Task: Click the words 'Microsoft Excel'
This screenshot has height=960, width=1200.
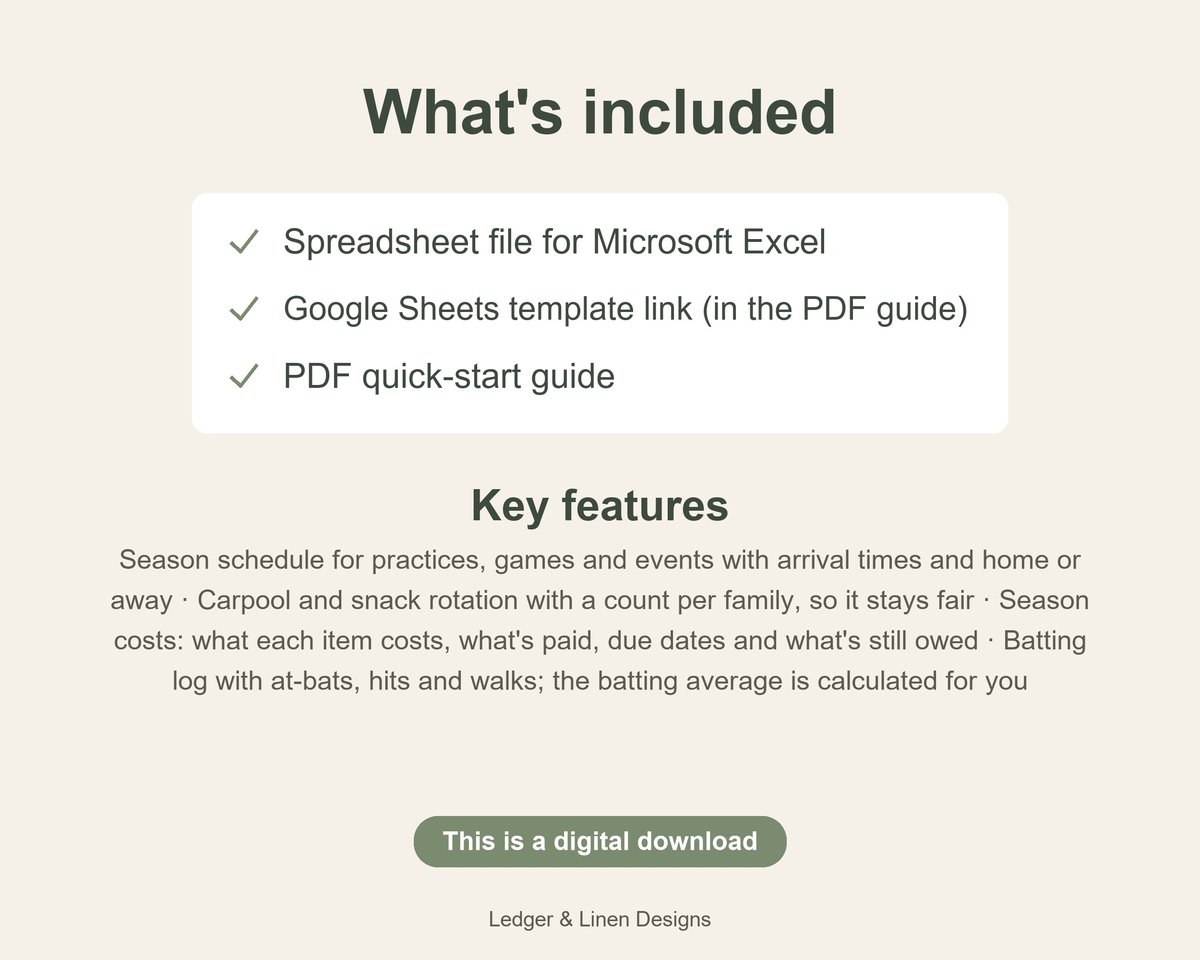Action: 709,242
